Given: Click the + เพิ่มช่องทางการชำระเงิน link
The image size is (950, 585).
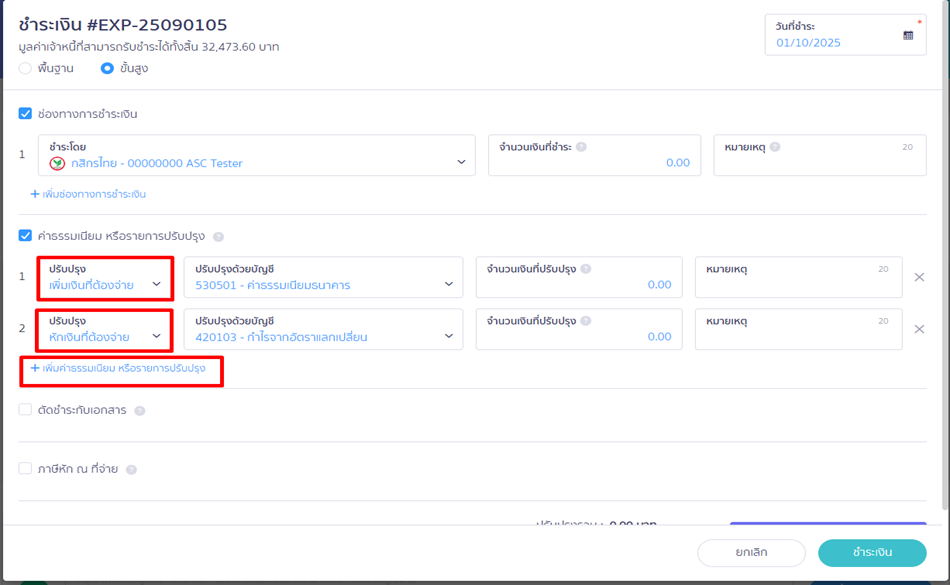Looking at the screenshot, I should pyautogui.click(x=88, y=194).
